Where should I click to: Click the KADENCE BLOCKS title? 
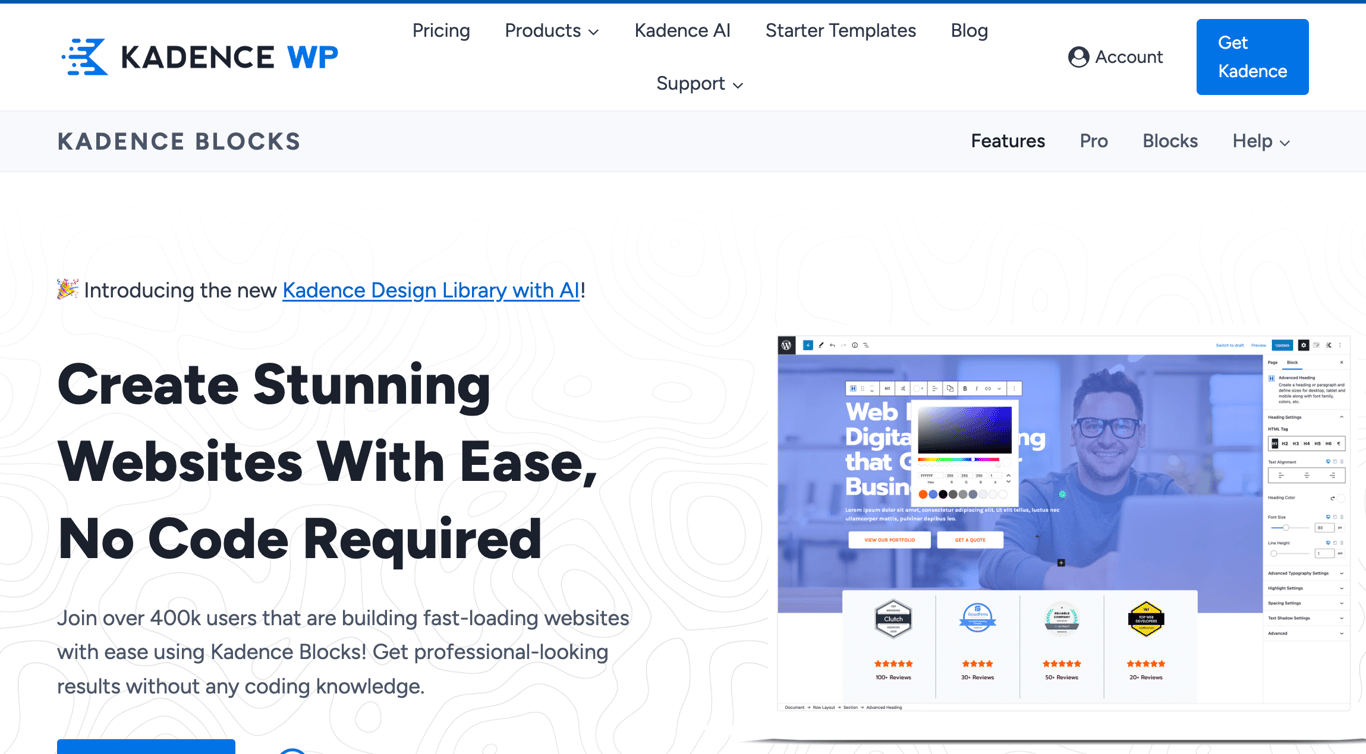(179, 141)
